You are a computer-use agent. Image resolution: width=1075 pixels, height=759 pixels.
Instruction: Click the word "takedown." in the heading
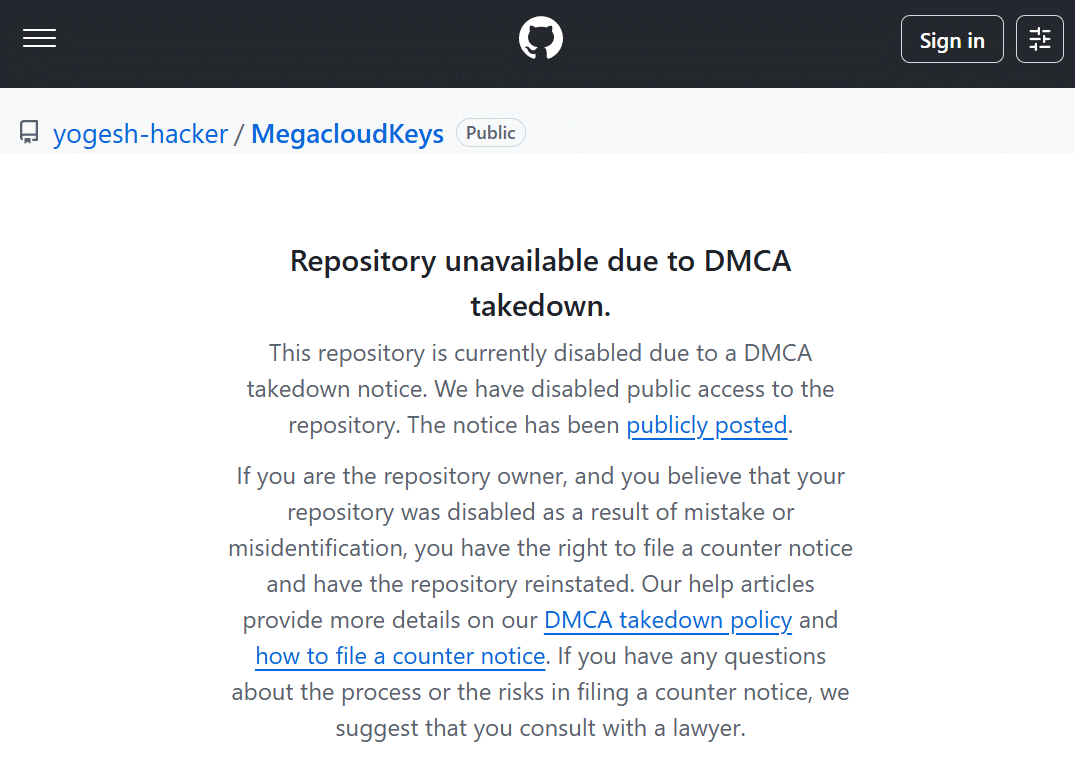point(540,306)
